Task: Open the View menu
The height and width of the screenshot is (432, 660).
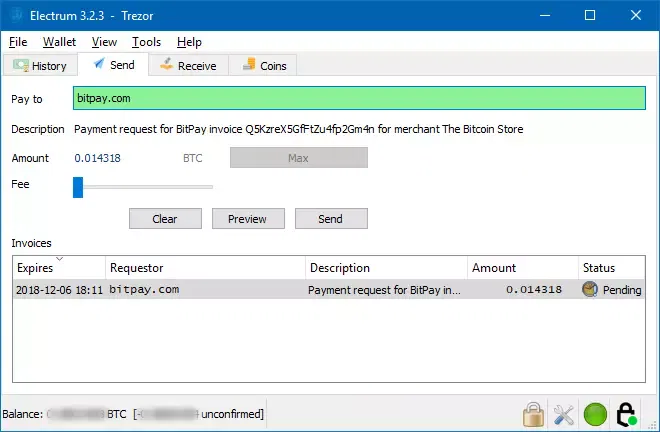Action: pyautogui.click(x=104, y=42)
